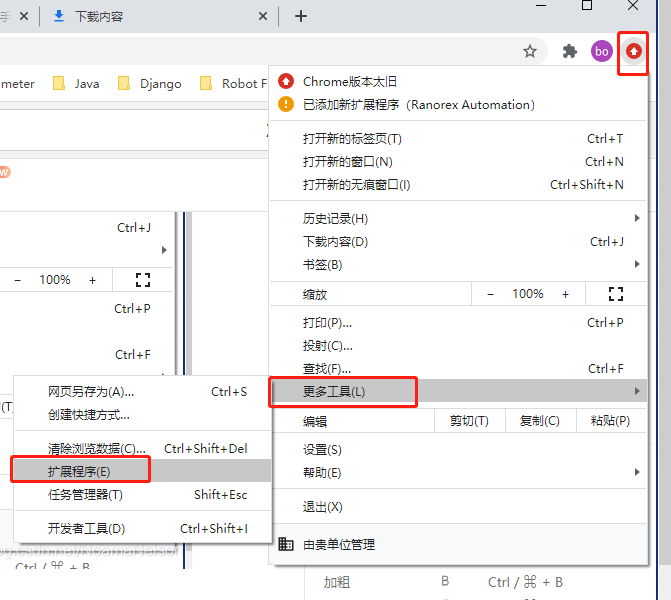Select 打开新的窗口(N)
The image size is (671, 600).
point(458,162)
